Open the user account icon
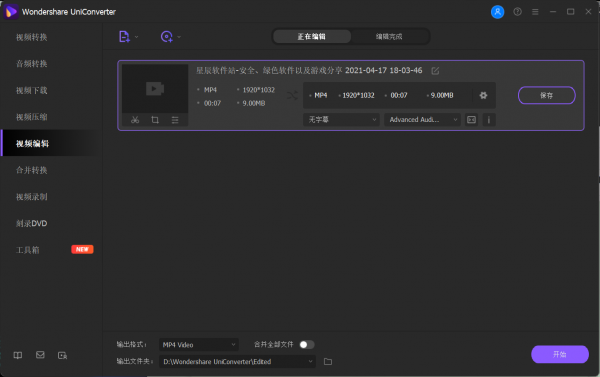This screenshot has width=600, height=377. click(x=497, y=12)
